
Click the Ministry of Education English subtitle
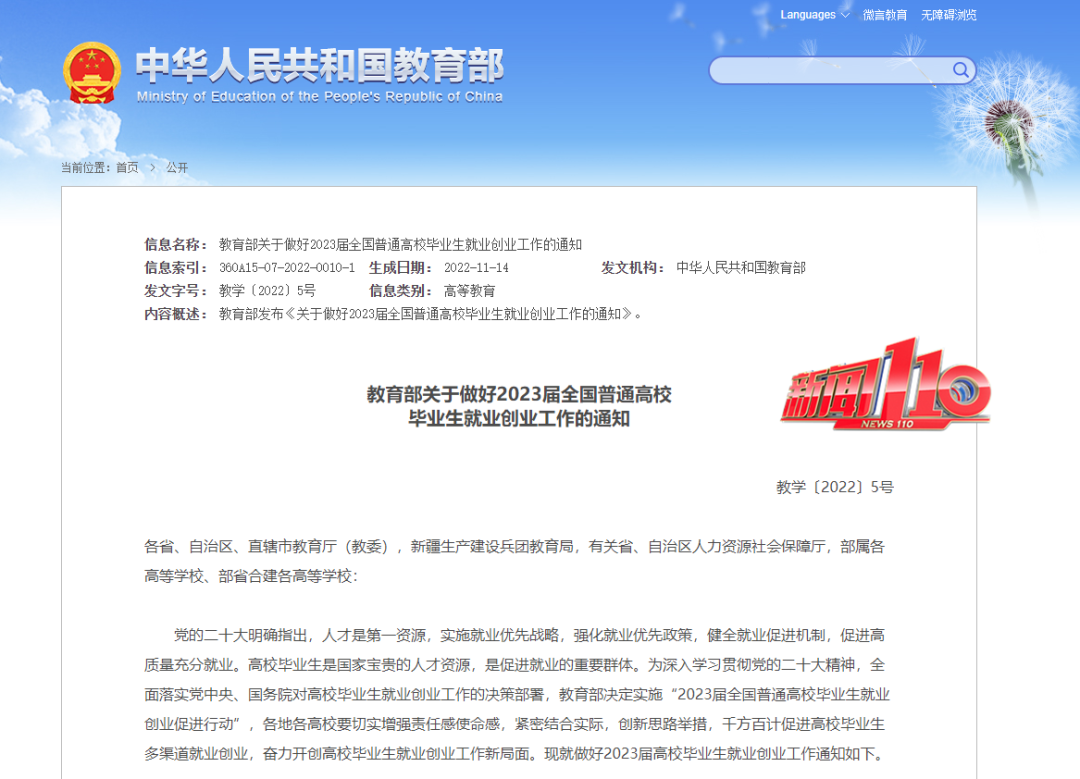click(320, 96)
